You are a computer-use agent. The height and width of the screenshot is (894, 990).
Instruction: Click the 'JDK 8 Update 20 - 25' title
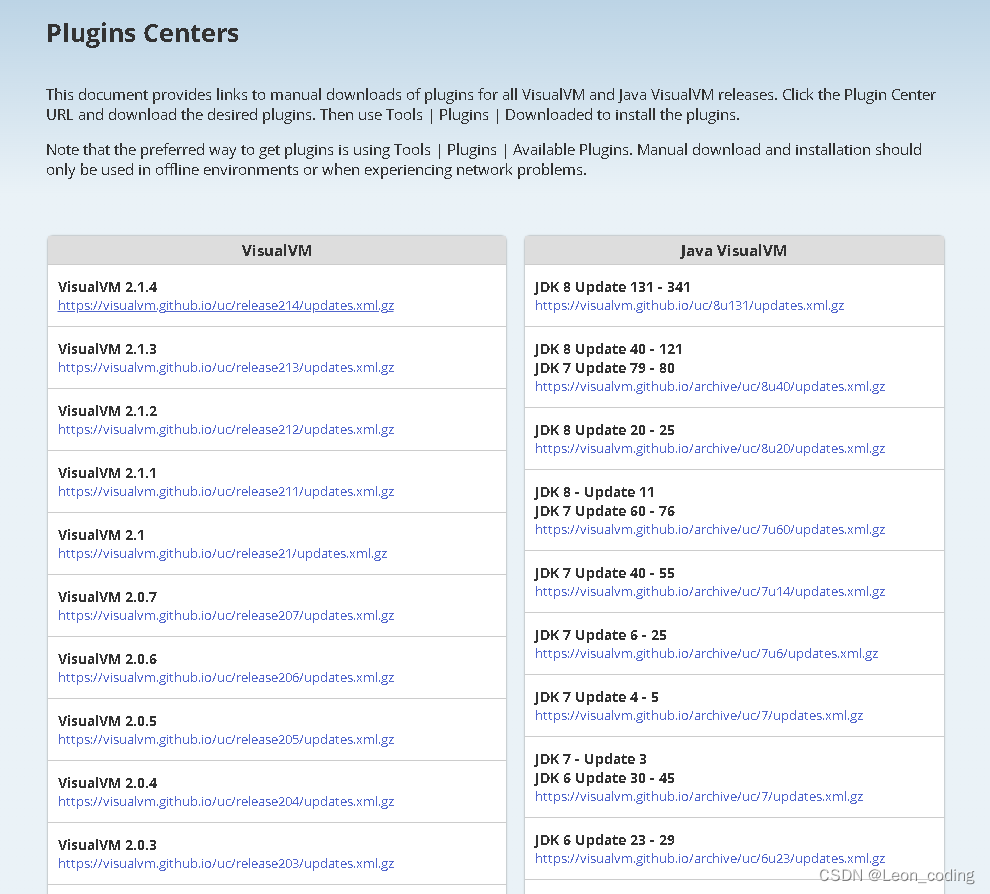605,430
